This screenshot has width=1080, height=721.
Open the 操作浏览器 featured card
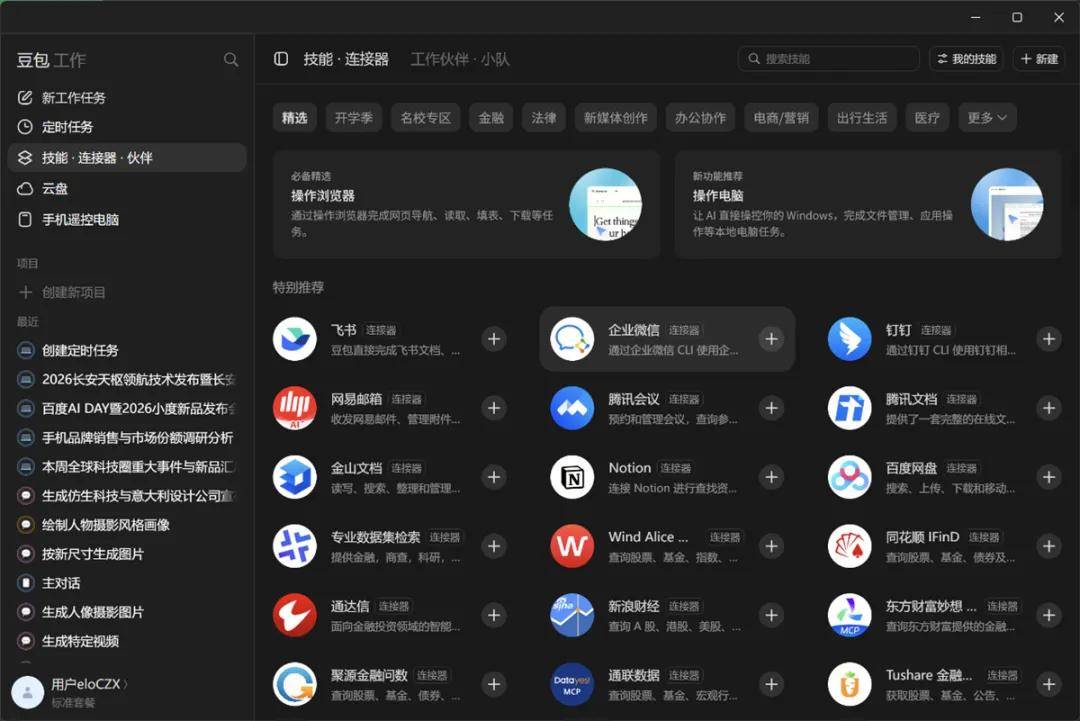point(466,205)
